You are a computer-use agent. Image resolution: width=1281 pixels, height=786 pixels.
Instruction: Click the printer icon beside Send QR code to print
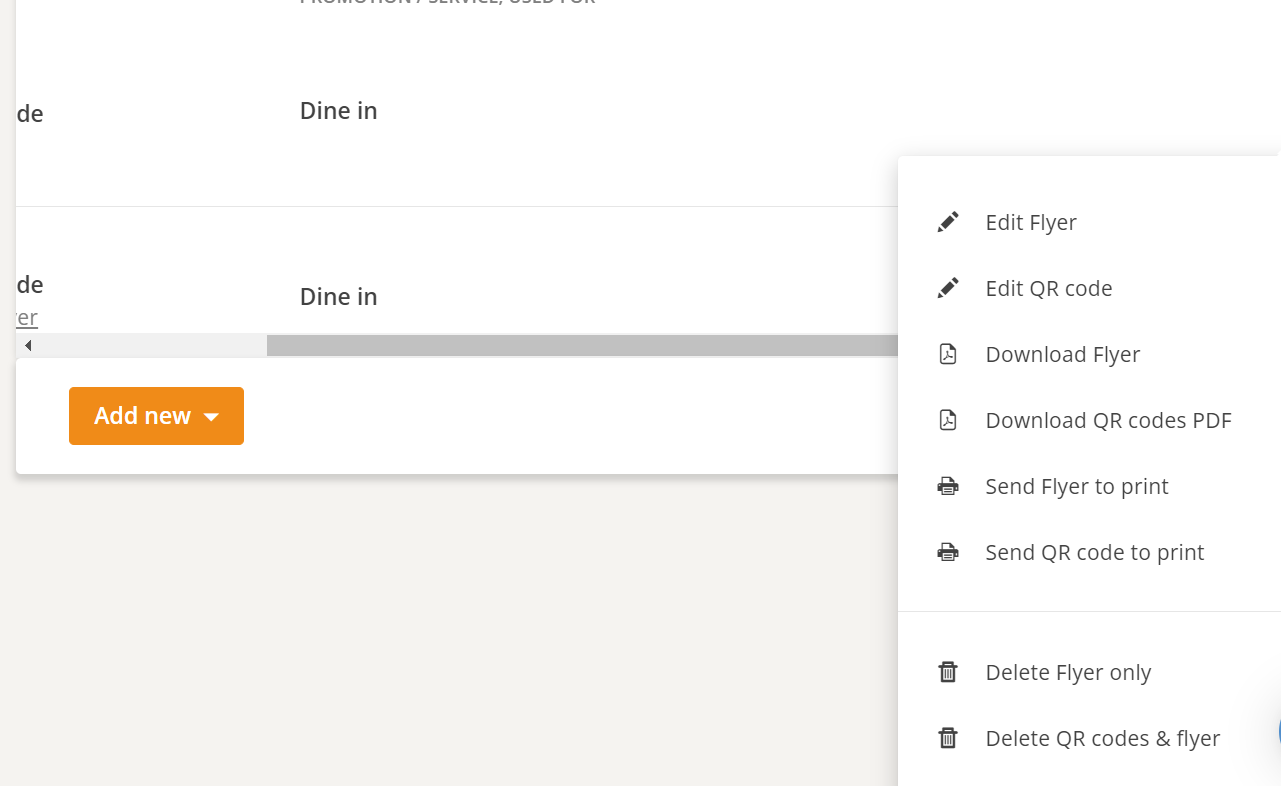(x=948, y=552)
